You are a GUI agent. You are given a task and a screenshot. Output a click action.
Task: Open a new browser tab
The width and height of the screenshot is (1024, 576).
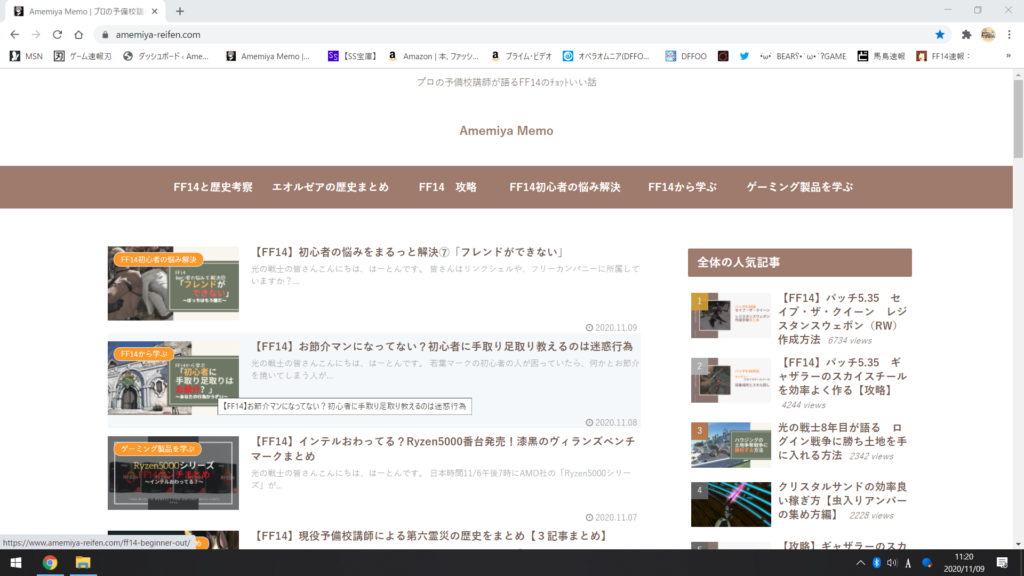[180, 11]
